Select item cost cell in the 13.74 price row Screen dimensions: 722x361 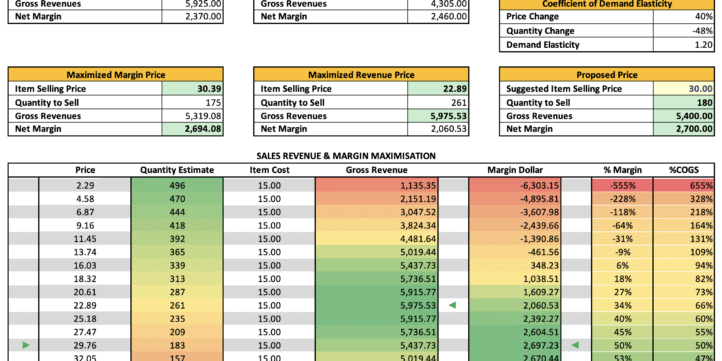tap(269, 252)
